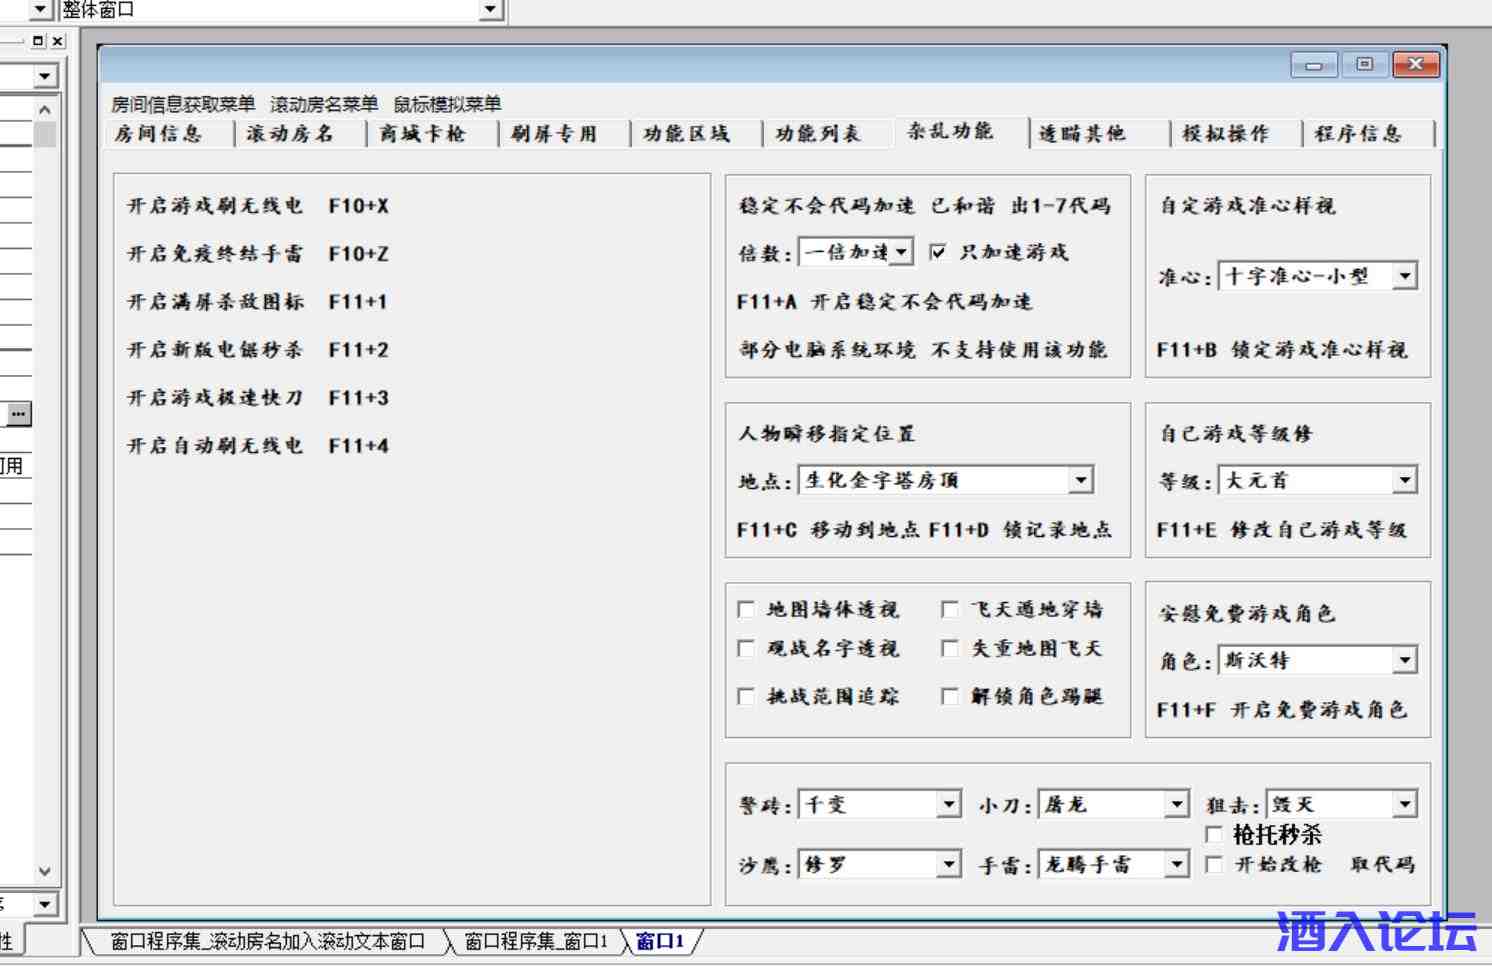This screenshot has height=966, width=1492.
Task: Open the 地点 location dropdown
Action: click(x=1081, y=481)
